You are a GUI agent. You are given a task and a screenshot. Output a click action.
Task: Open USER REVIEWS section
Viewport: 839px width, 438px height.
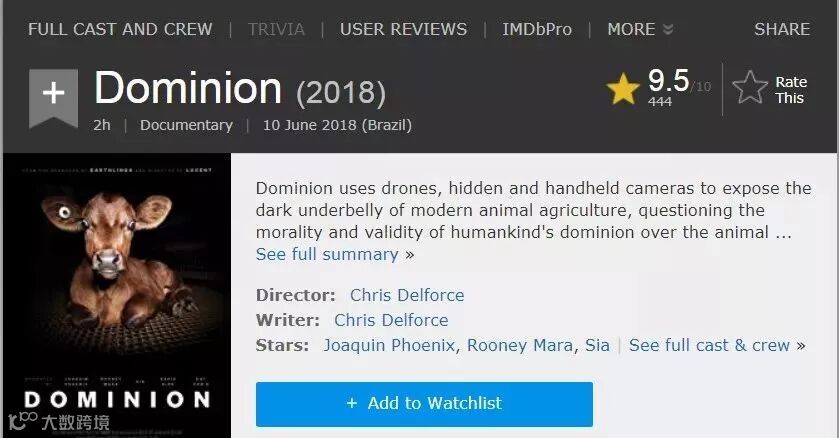tap(403, 29)
